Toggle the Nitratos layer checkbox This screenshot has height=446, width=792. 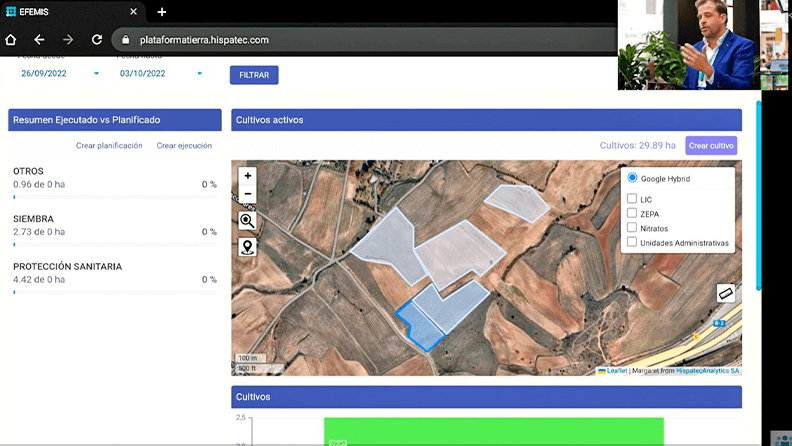[632, 227]
